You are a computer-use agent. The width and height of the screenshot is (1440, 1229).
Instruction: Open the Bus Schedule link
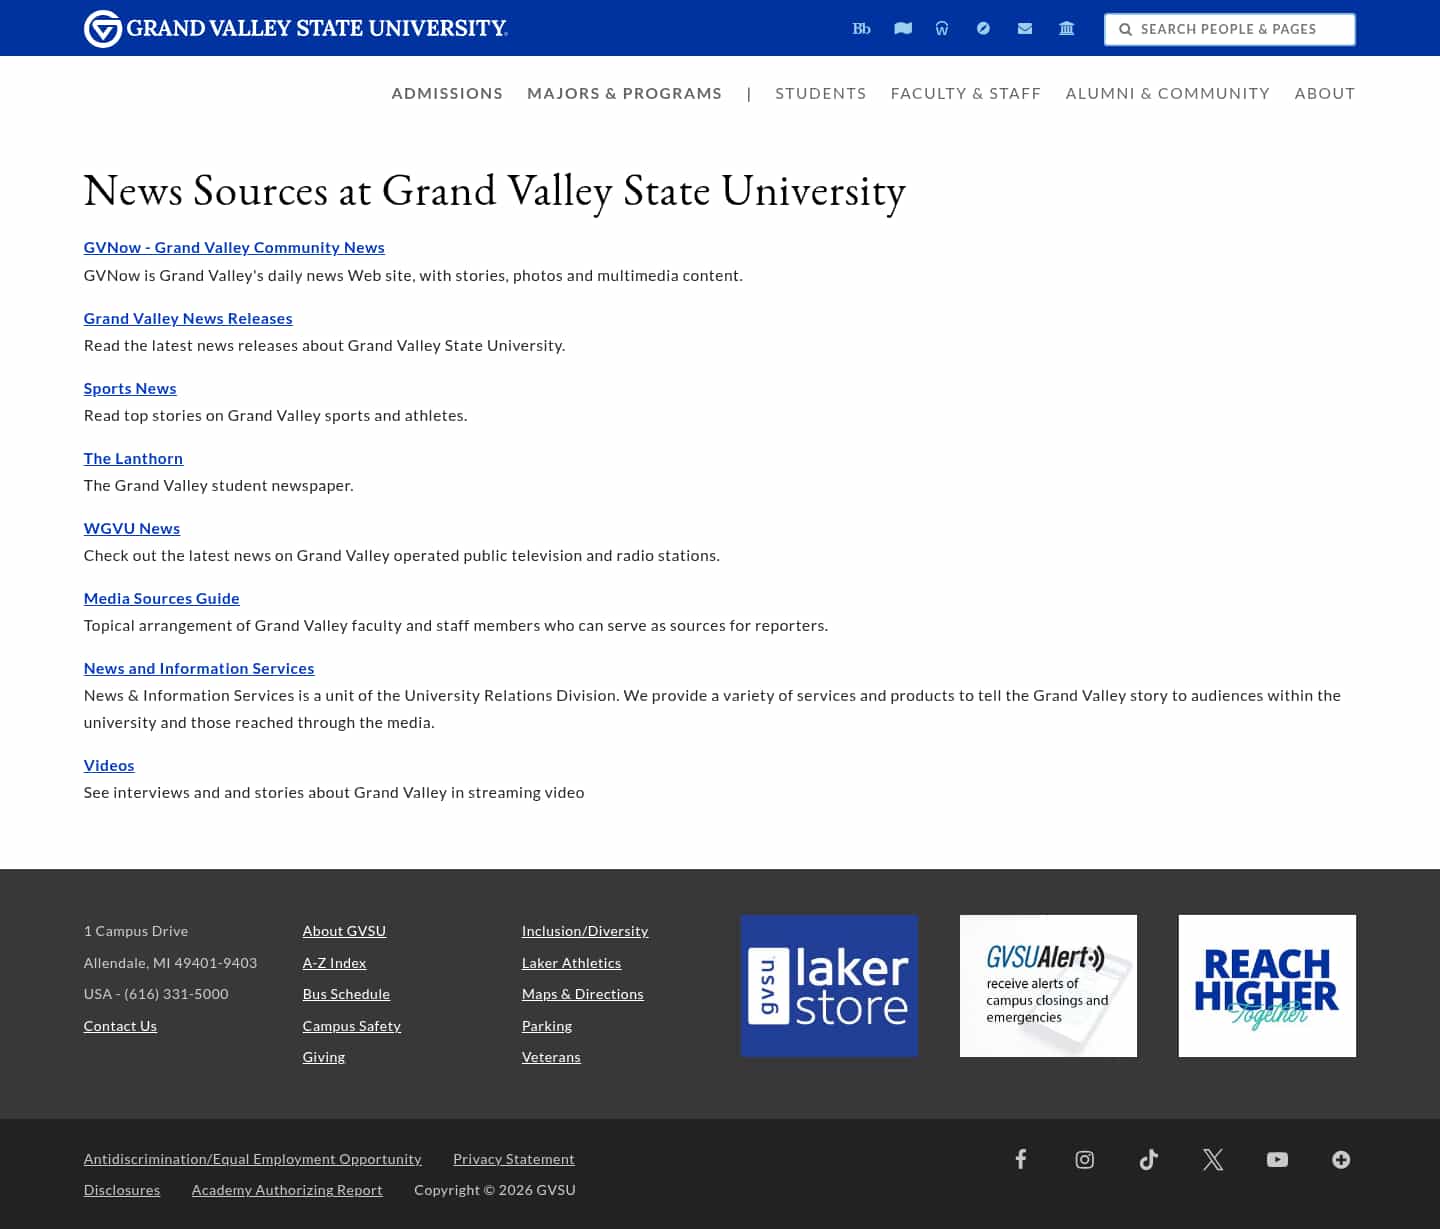(x=346, y=994)
